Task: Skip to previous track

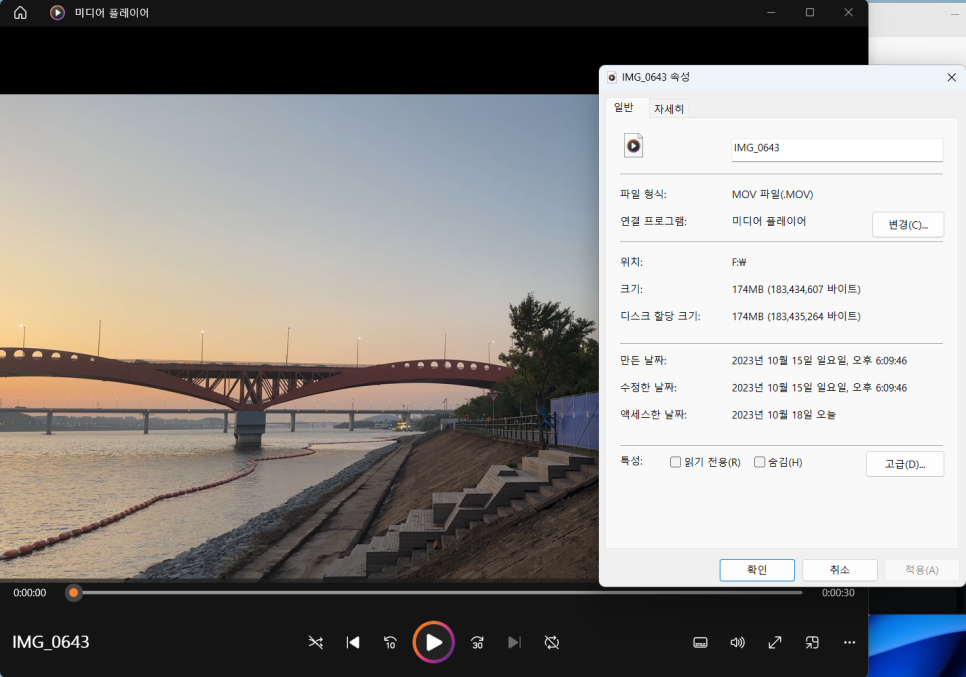Action: pyautogui.click(x=353, y=643)
